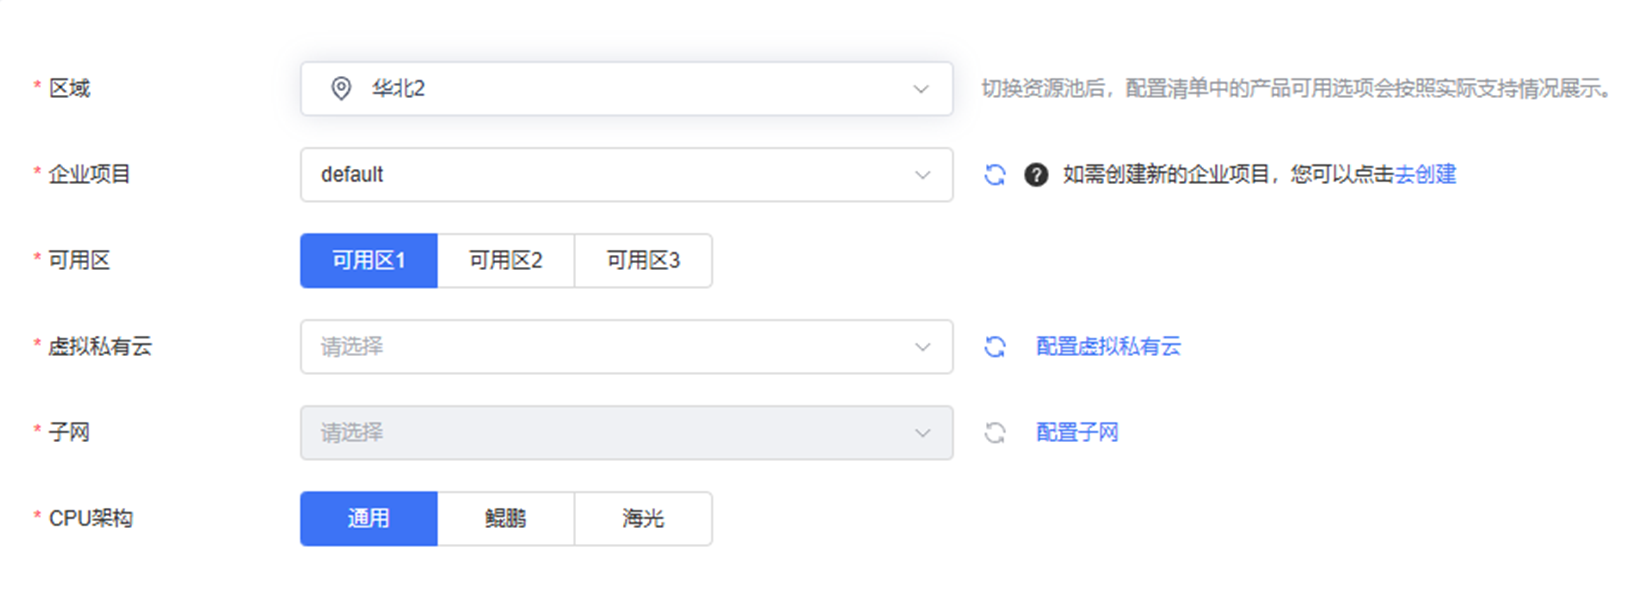Open the 虚拟私有云 selection dropdown
Viewport: 1650px width, 590px height.
click(626, 347)
